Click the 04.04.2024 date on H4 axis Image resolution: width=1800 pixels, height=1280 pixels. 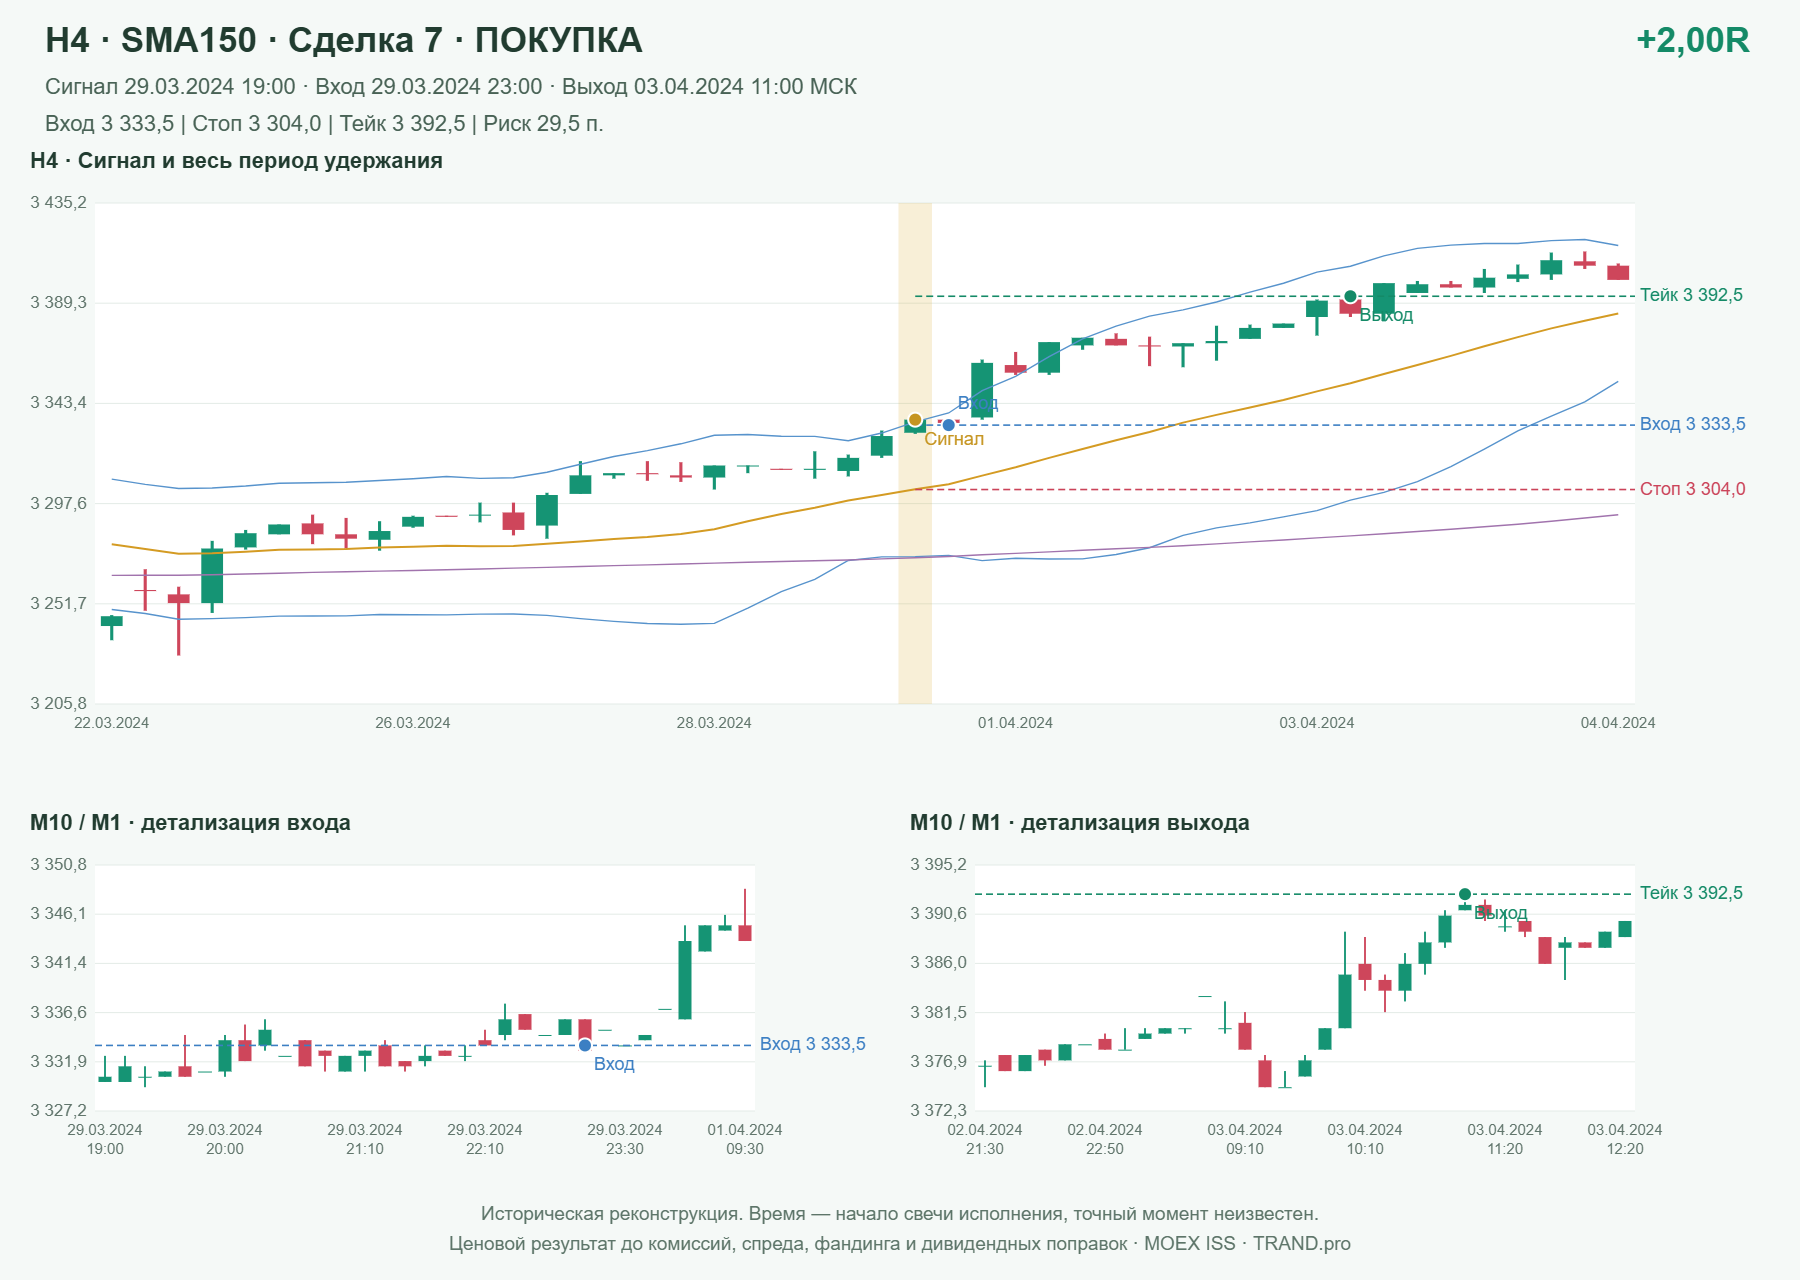coord(1617,723)
